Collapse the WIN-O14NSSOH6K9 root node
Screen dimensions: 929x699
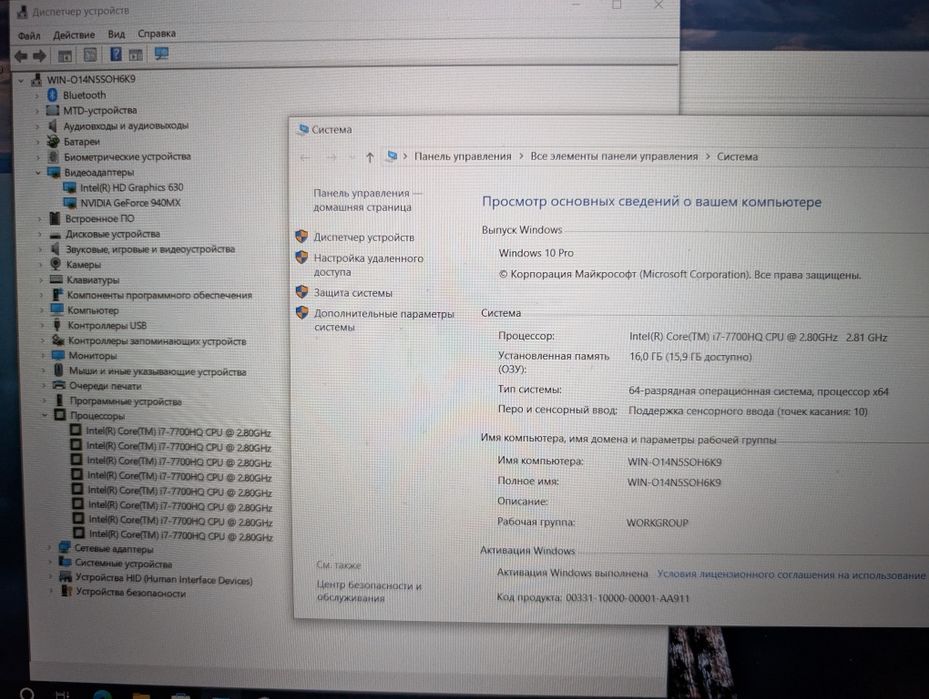(22, 79)
